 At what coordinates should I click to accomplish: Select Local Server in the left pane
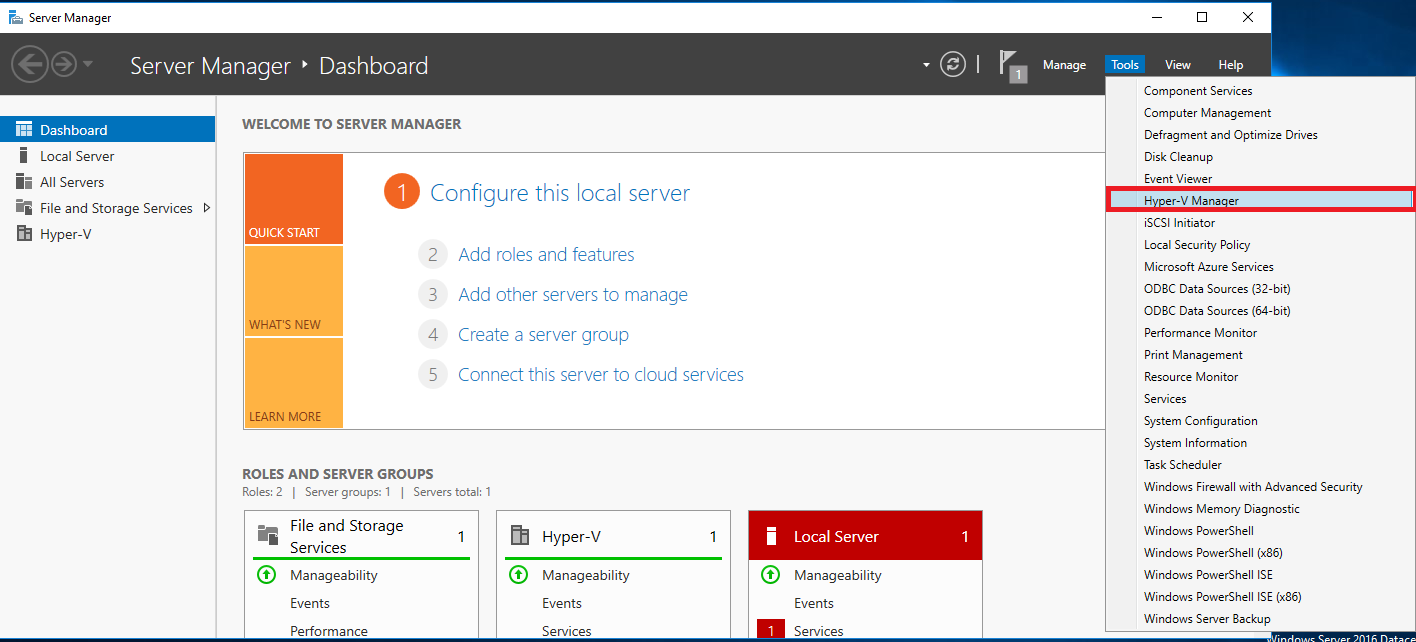107,156
